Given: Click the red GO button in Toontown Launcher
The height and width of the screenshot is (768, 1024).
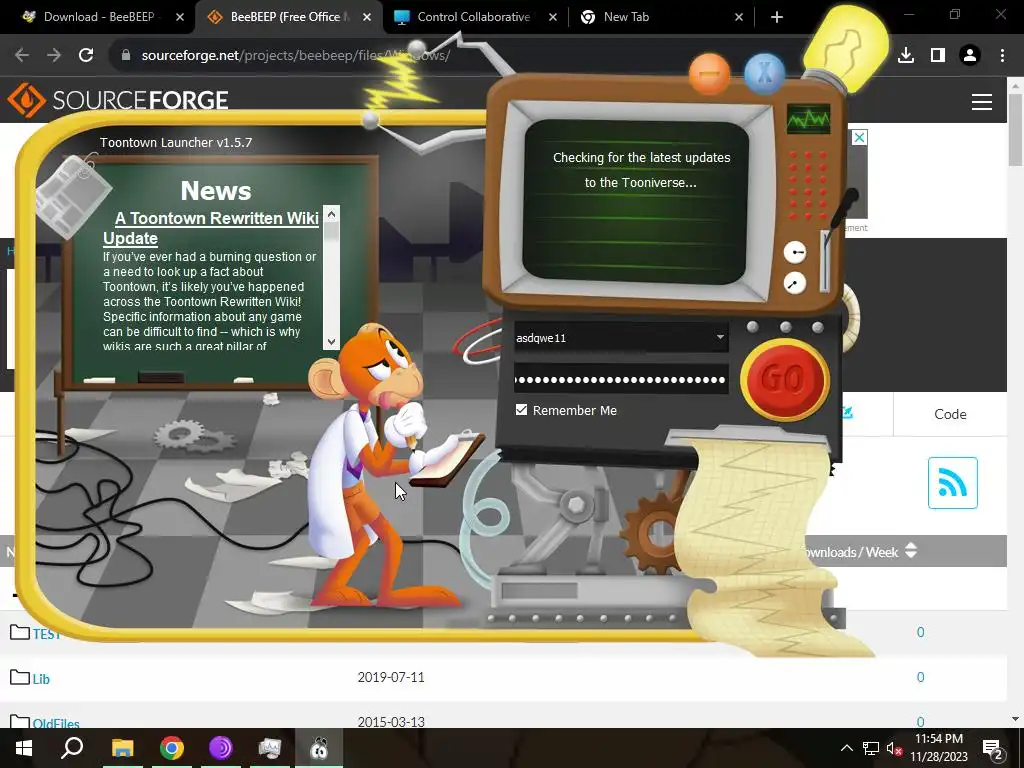Looking at the screenshot, I should click(x=784, y=379).
